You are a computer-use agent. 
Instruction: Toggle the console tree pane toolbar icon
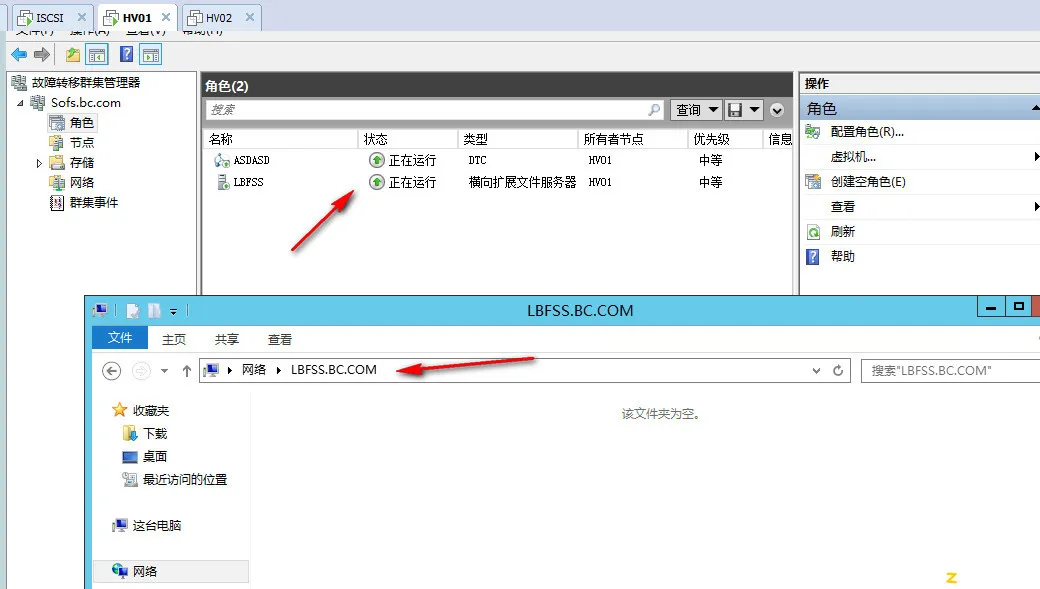97,54
